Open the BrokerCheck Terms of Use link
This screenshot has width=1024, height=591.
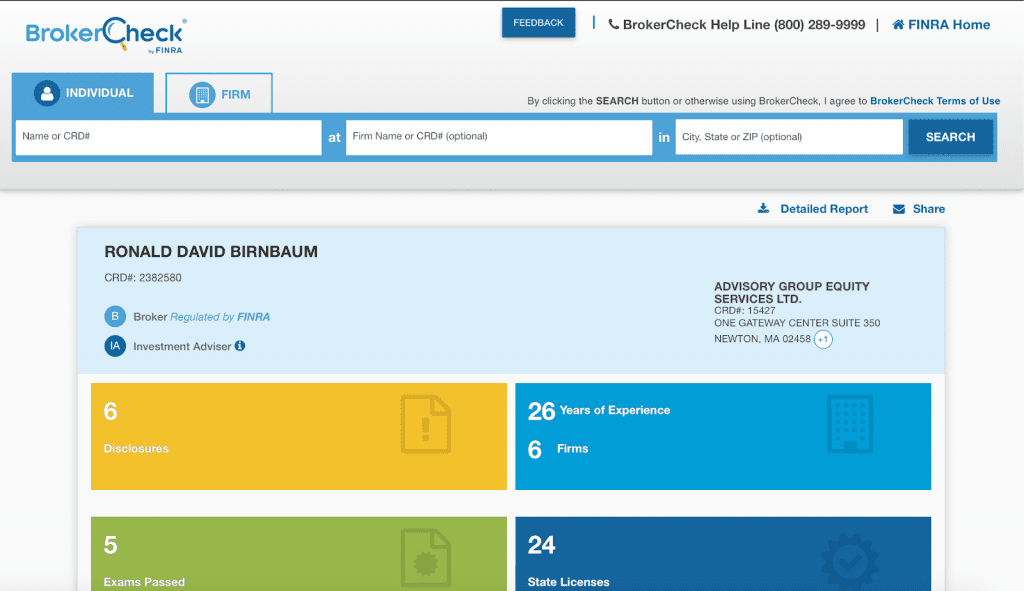pos(935,101)
